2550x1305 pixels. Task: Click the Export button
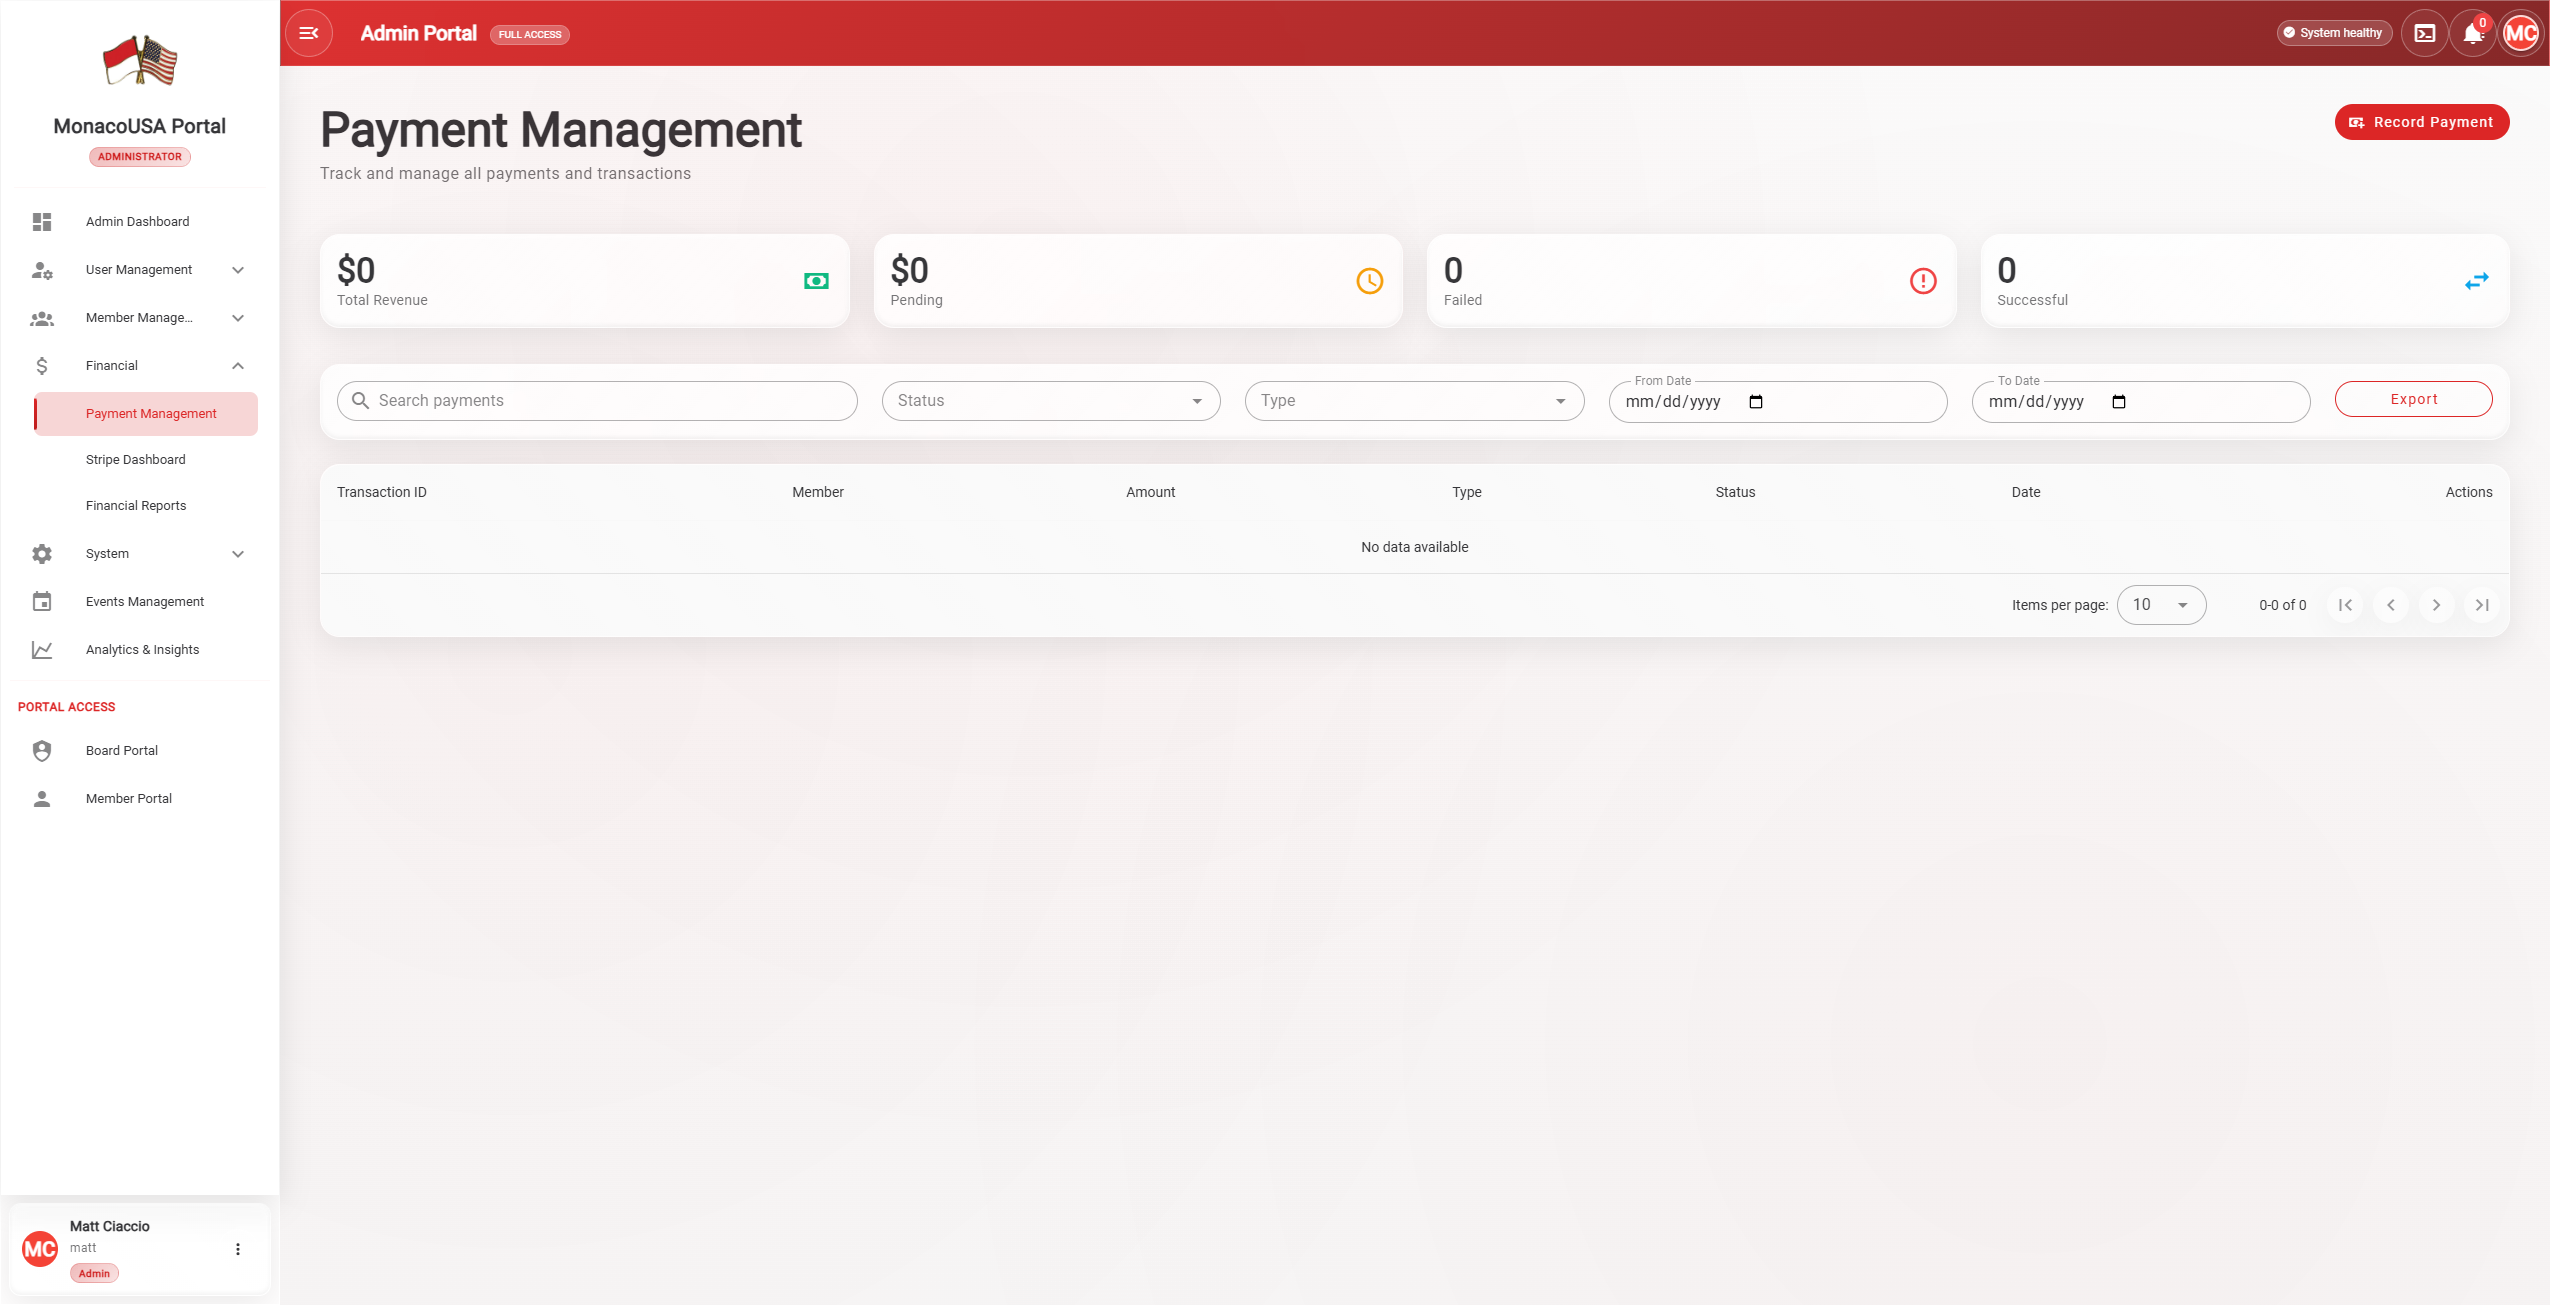(2413, 399)
